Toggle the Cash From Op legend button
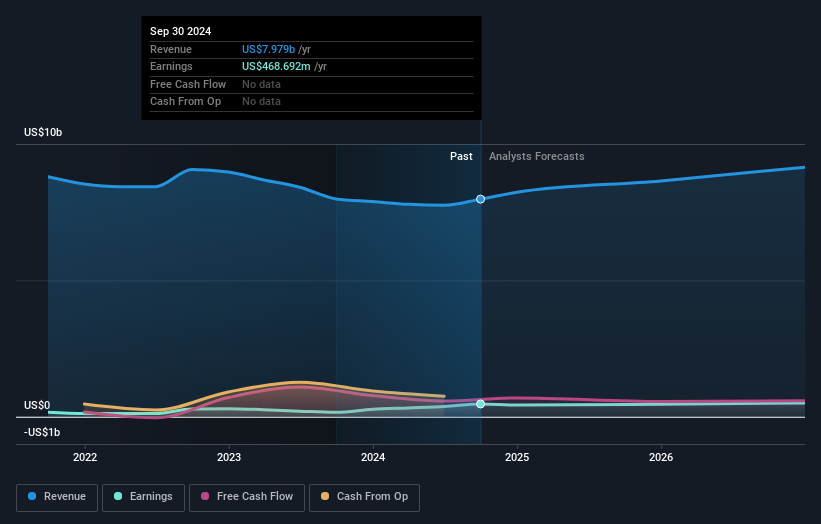Viewport: 821px width, 524px height. [364, 497]
